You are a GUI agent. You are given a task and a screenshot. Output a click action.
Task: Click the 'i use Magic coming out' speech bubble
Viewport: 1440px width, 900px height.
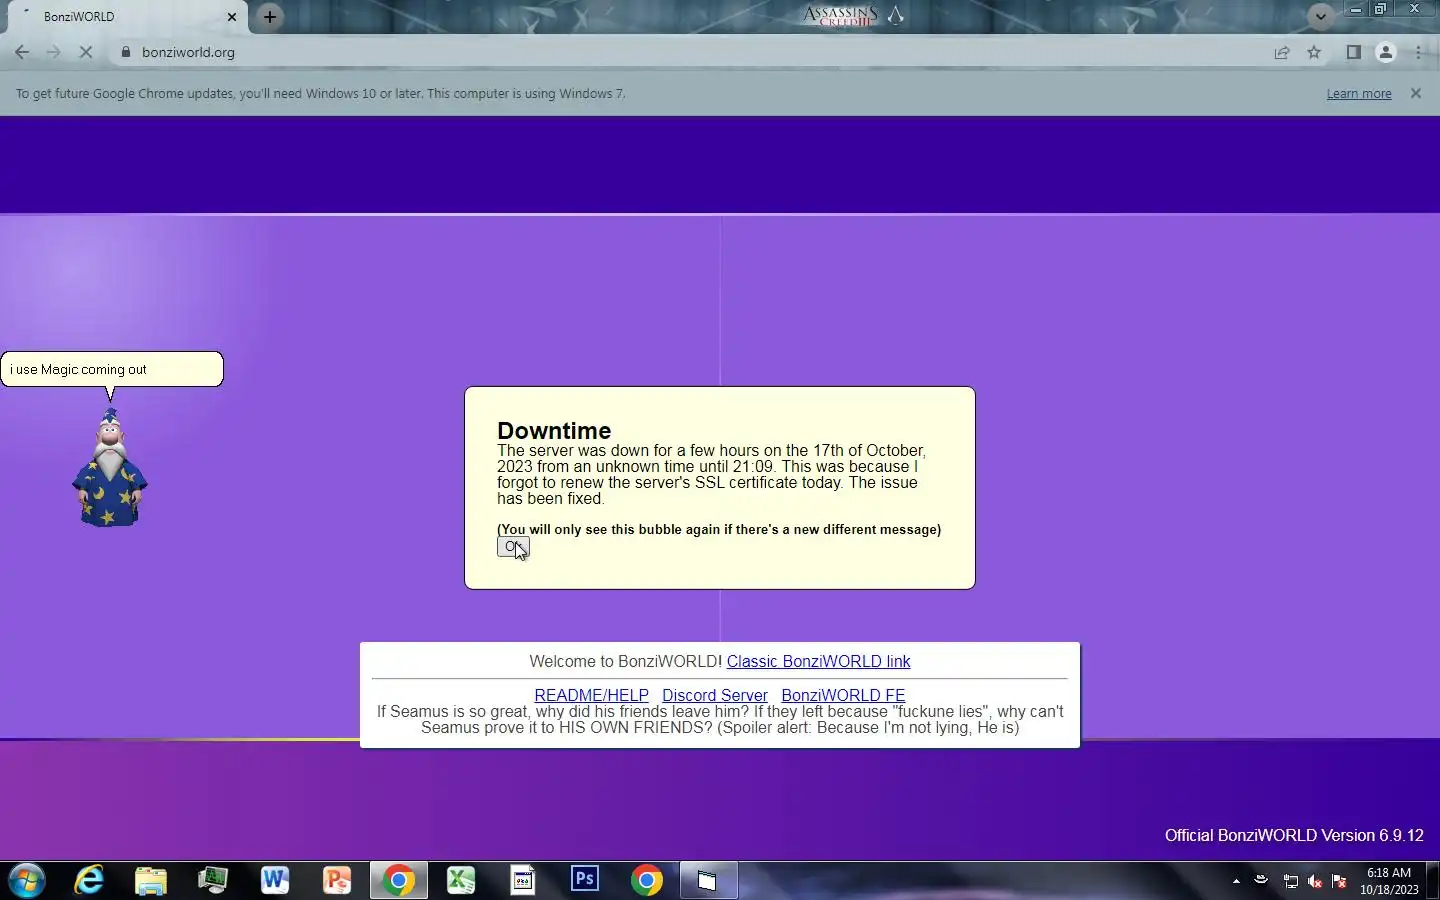pyautogui.click(x=112, y=369)
